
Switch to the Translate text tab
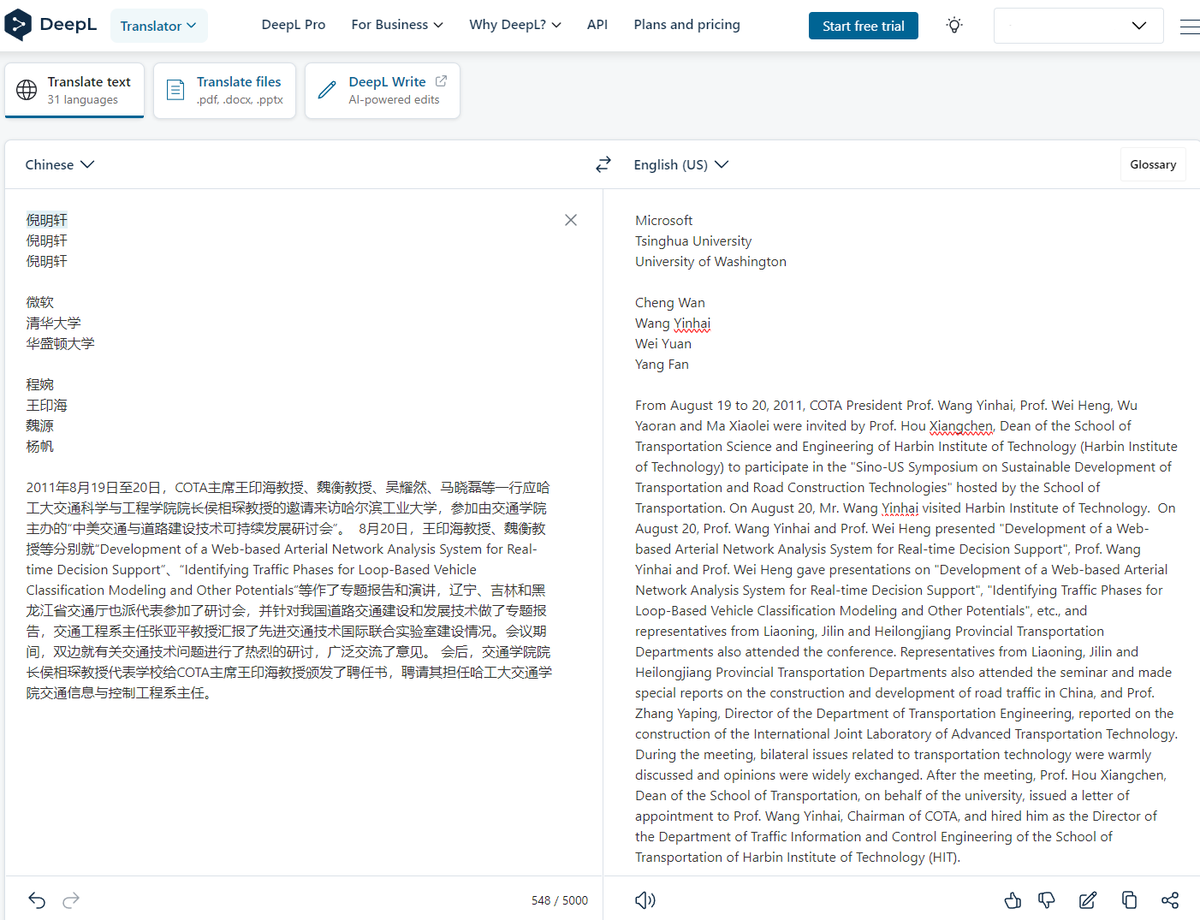(74, 90)
